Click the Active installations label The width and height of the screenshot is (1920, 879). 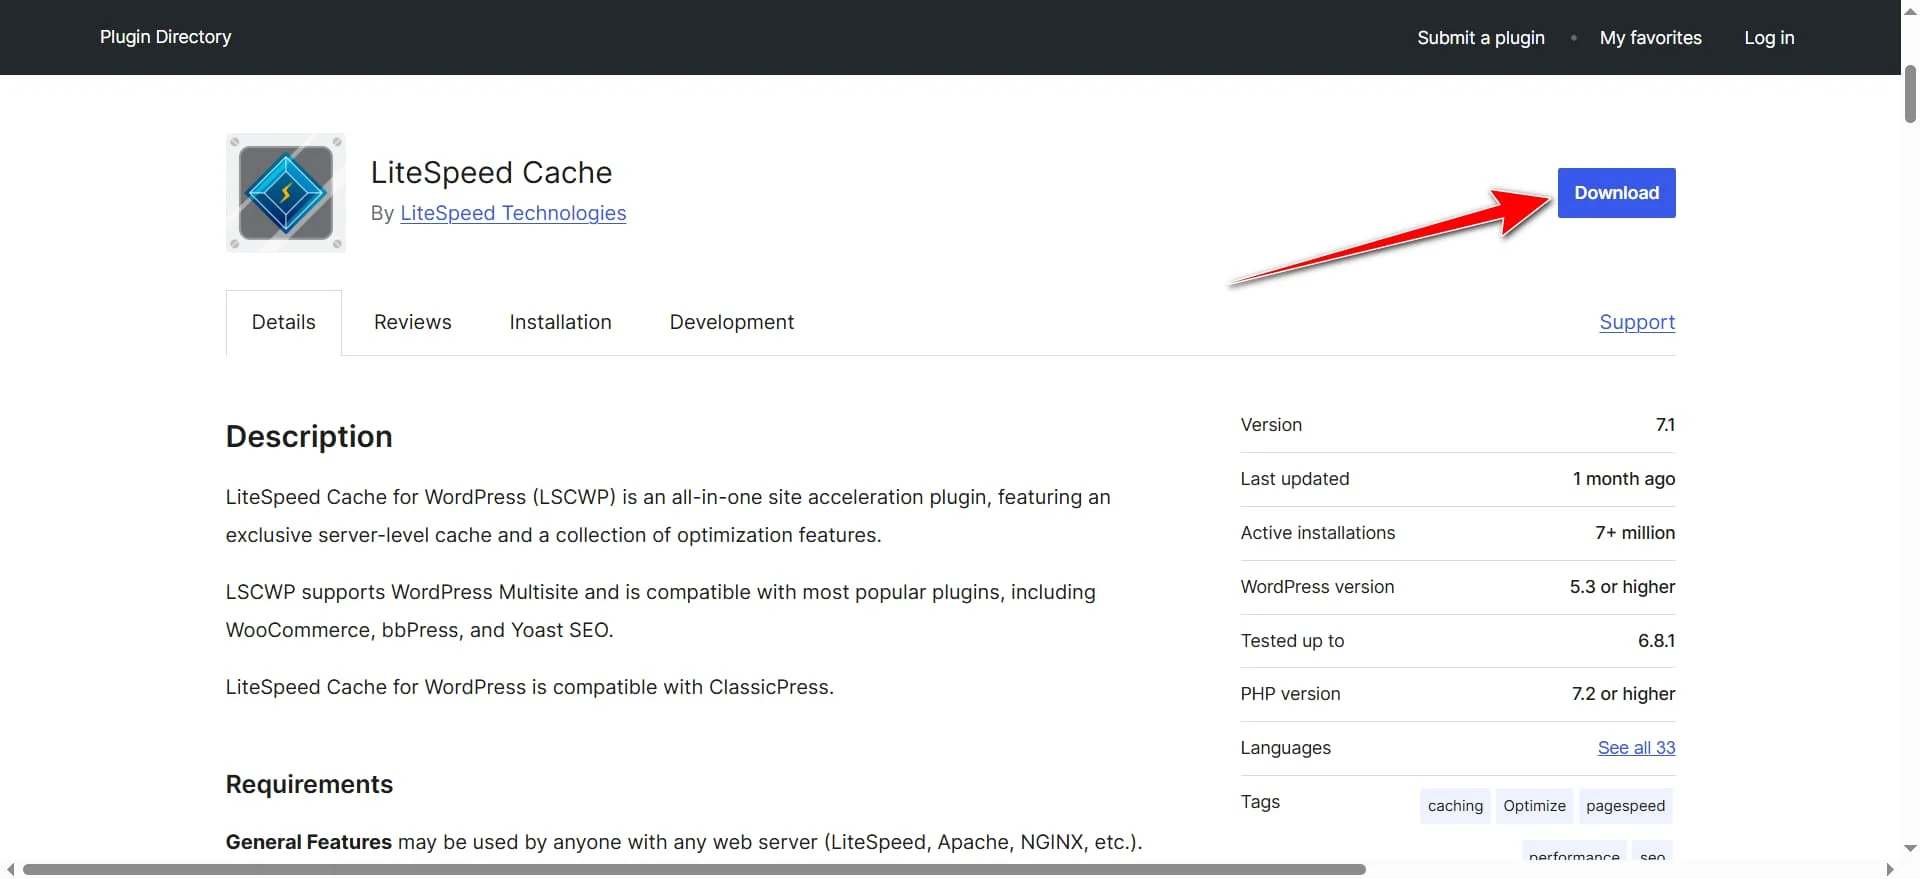tap(1318, 533)
